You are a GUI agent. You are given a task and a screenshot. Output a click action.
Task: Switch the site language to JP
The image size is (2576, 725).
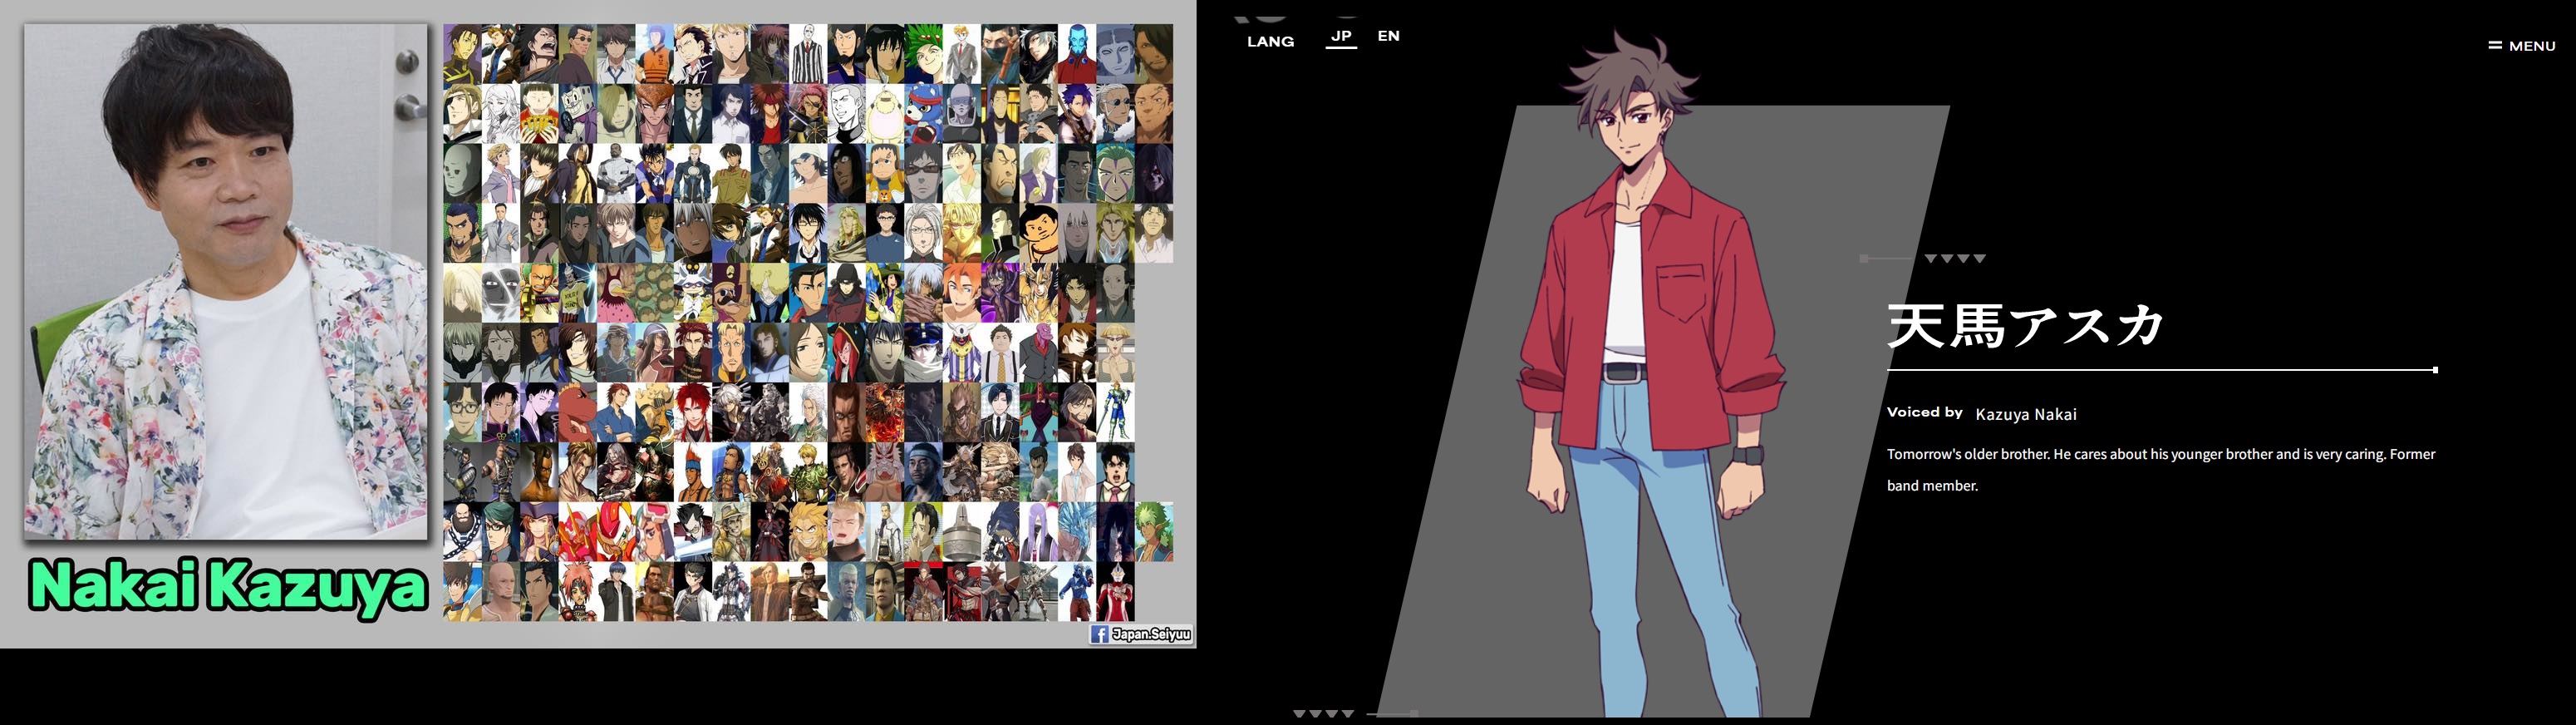point(1341,36)
